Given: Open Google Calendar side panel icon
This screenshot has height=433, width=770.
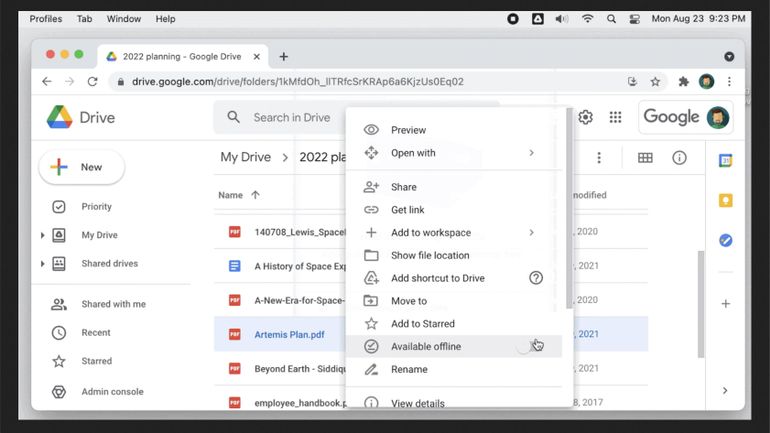Looking at the screenshot, I should (x=725, y=160).
